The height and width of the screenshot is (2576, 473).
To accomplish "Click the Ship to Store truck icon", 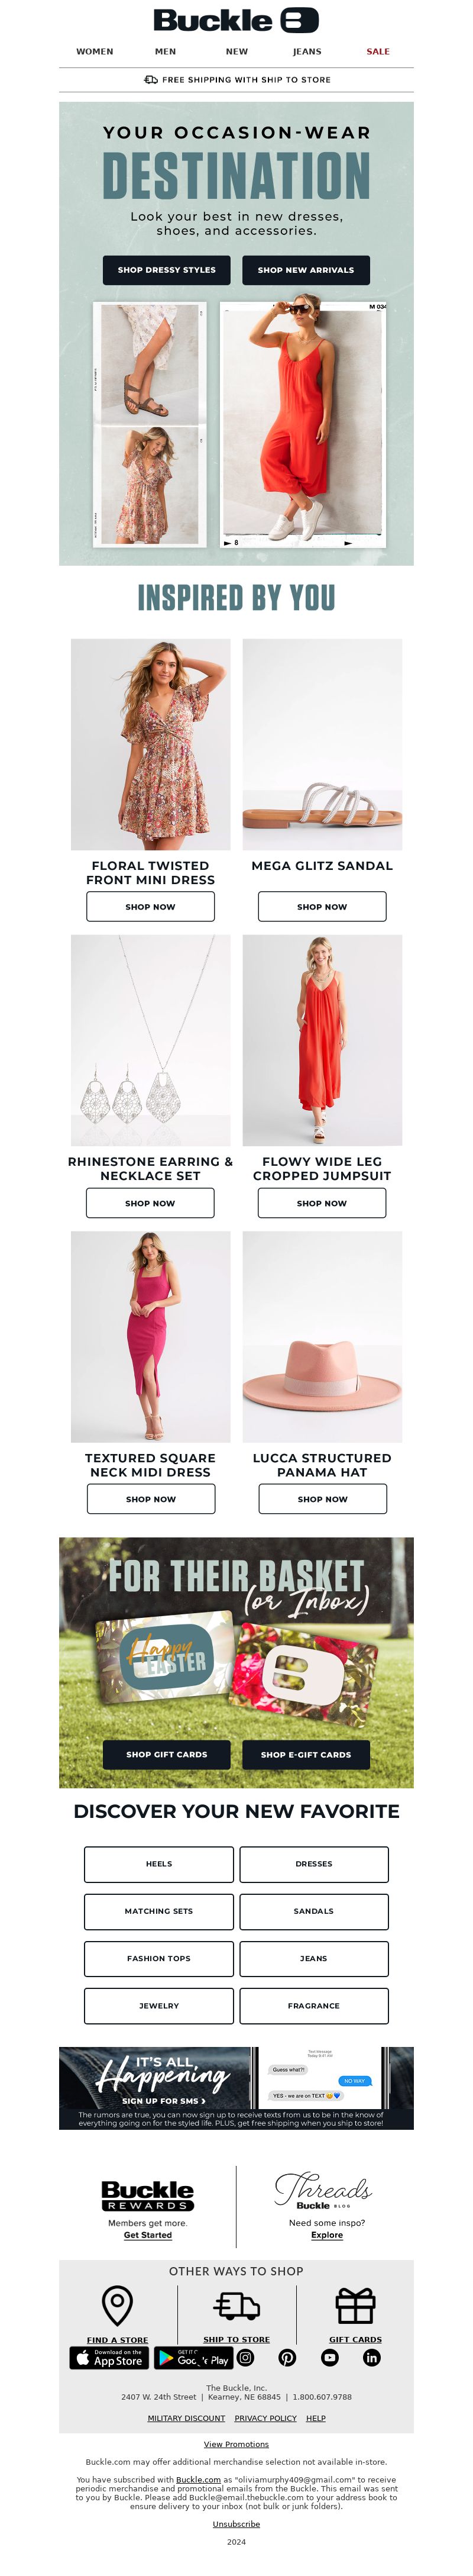I will [x=236, y=2306].
